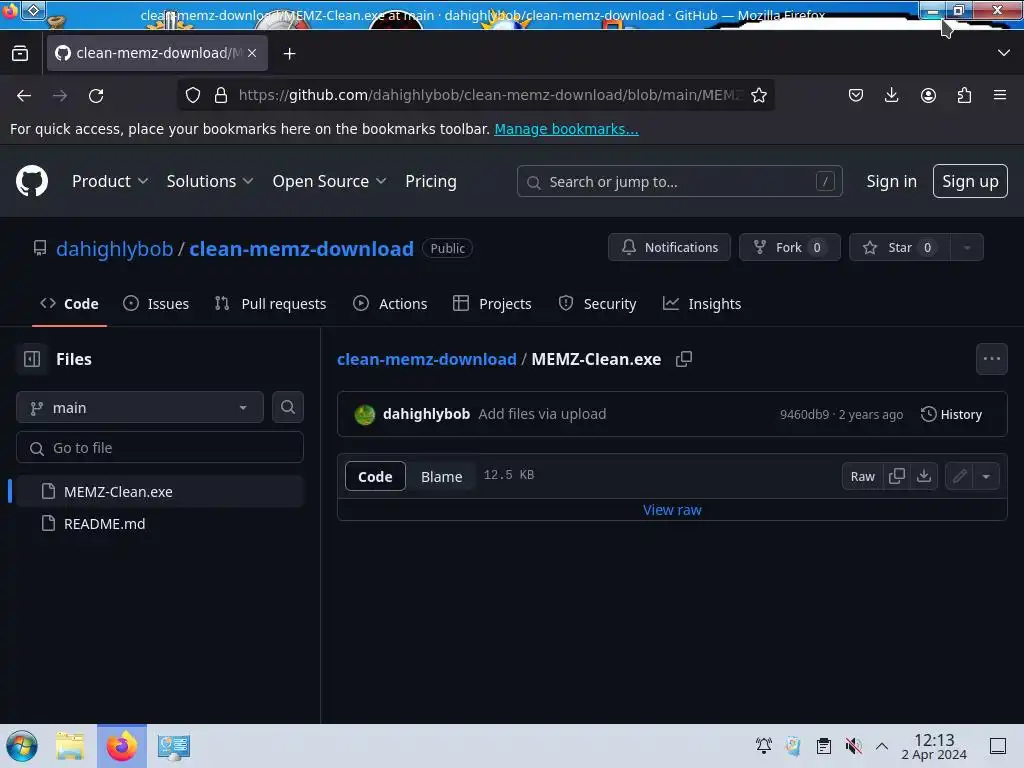Image resolution: width=1024 pixels, height=768 pixels.
Task: Open dahighlybob commit author link
Action: (x=426, y=414)
